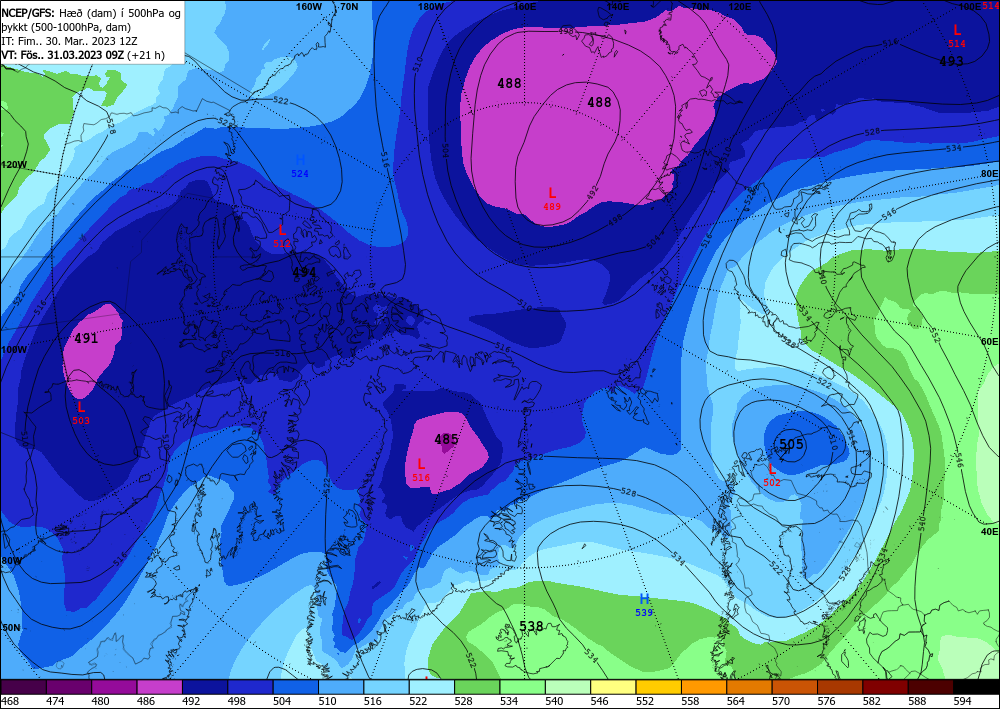Click the magenta legend swatch between 480 and 486
This screenshot has height=709, width=1000.
tap(159, 687)
